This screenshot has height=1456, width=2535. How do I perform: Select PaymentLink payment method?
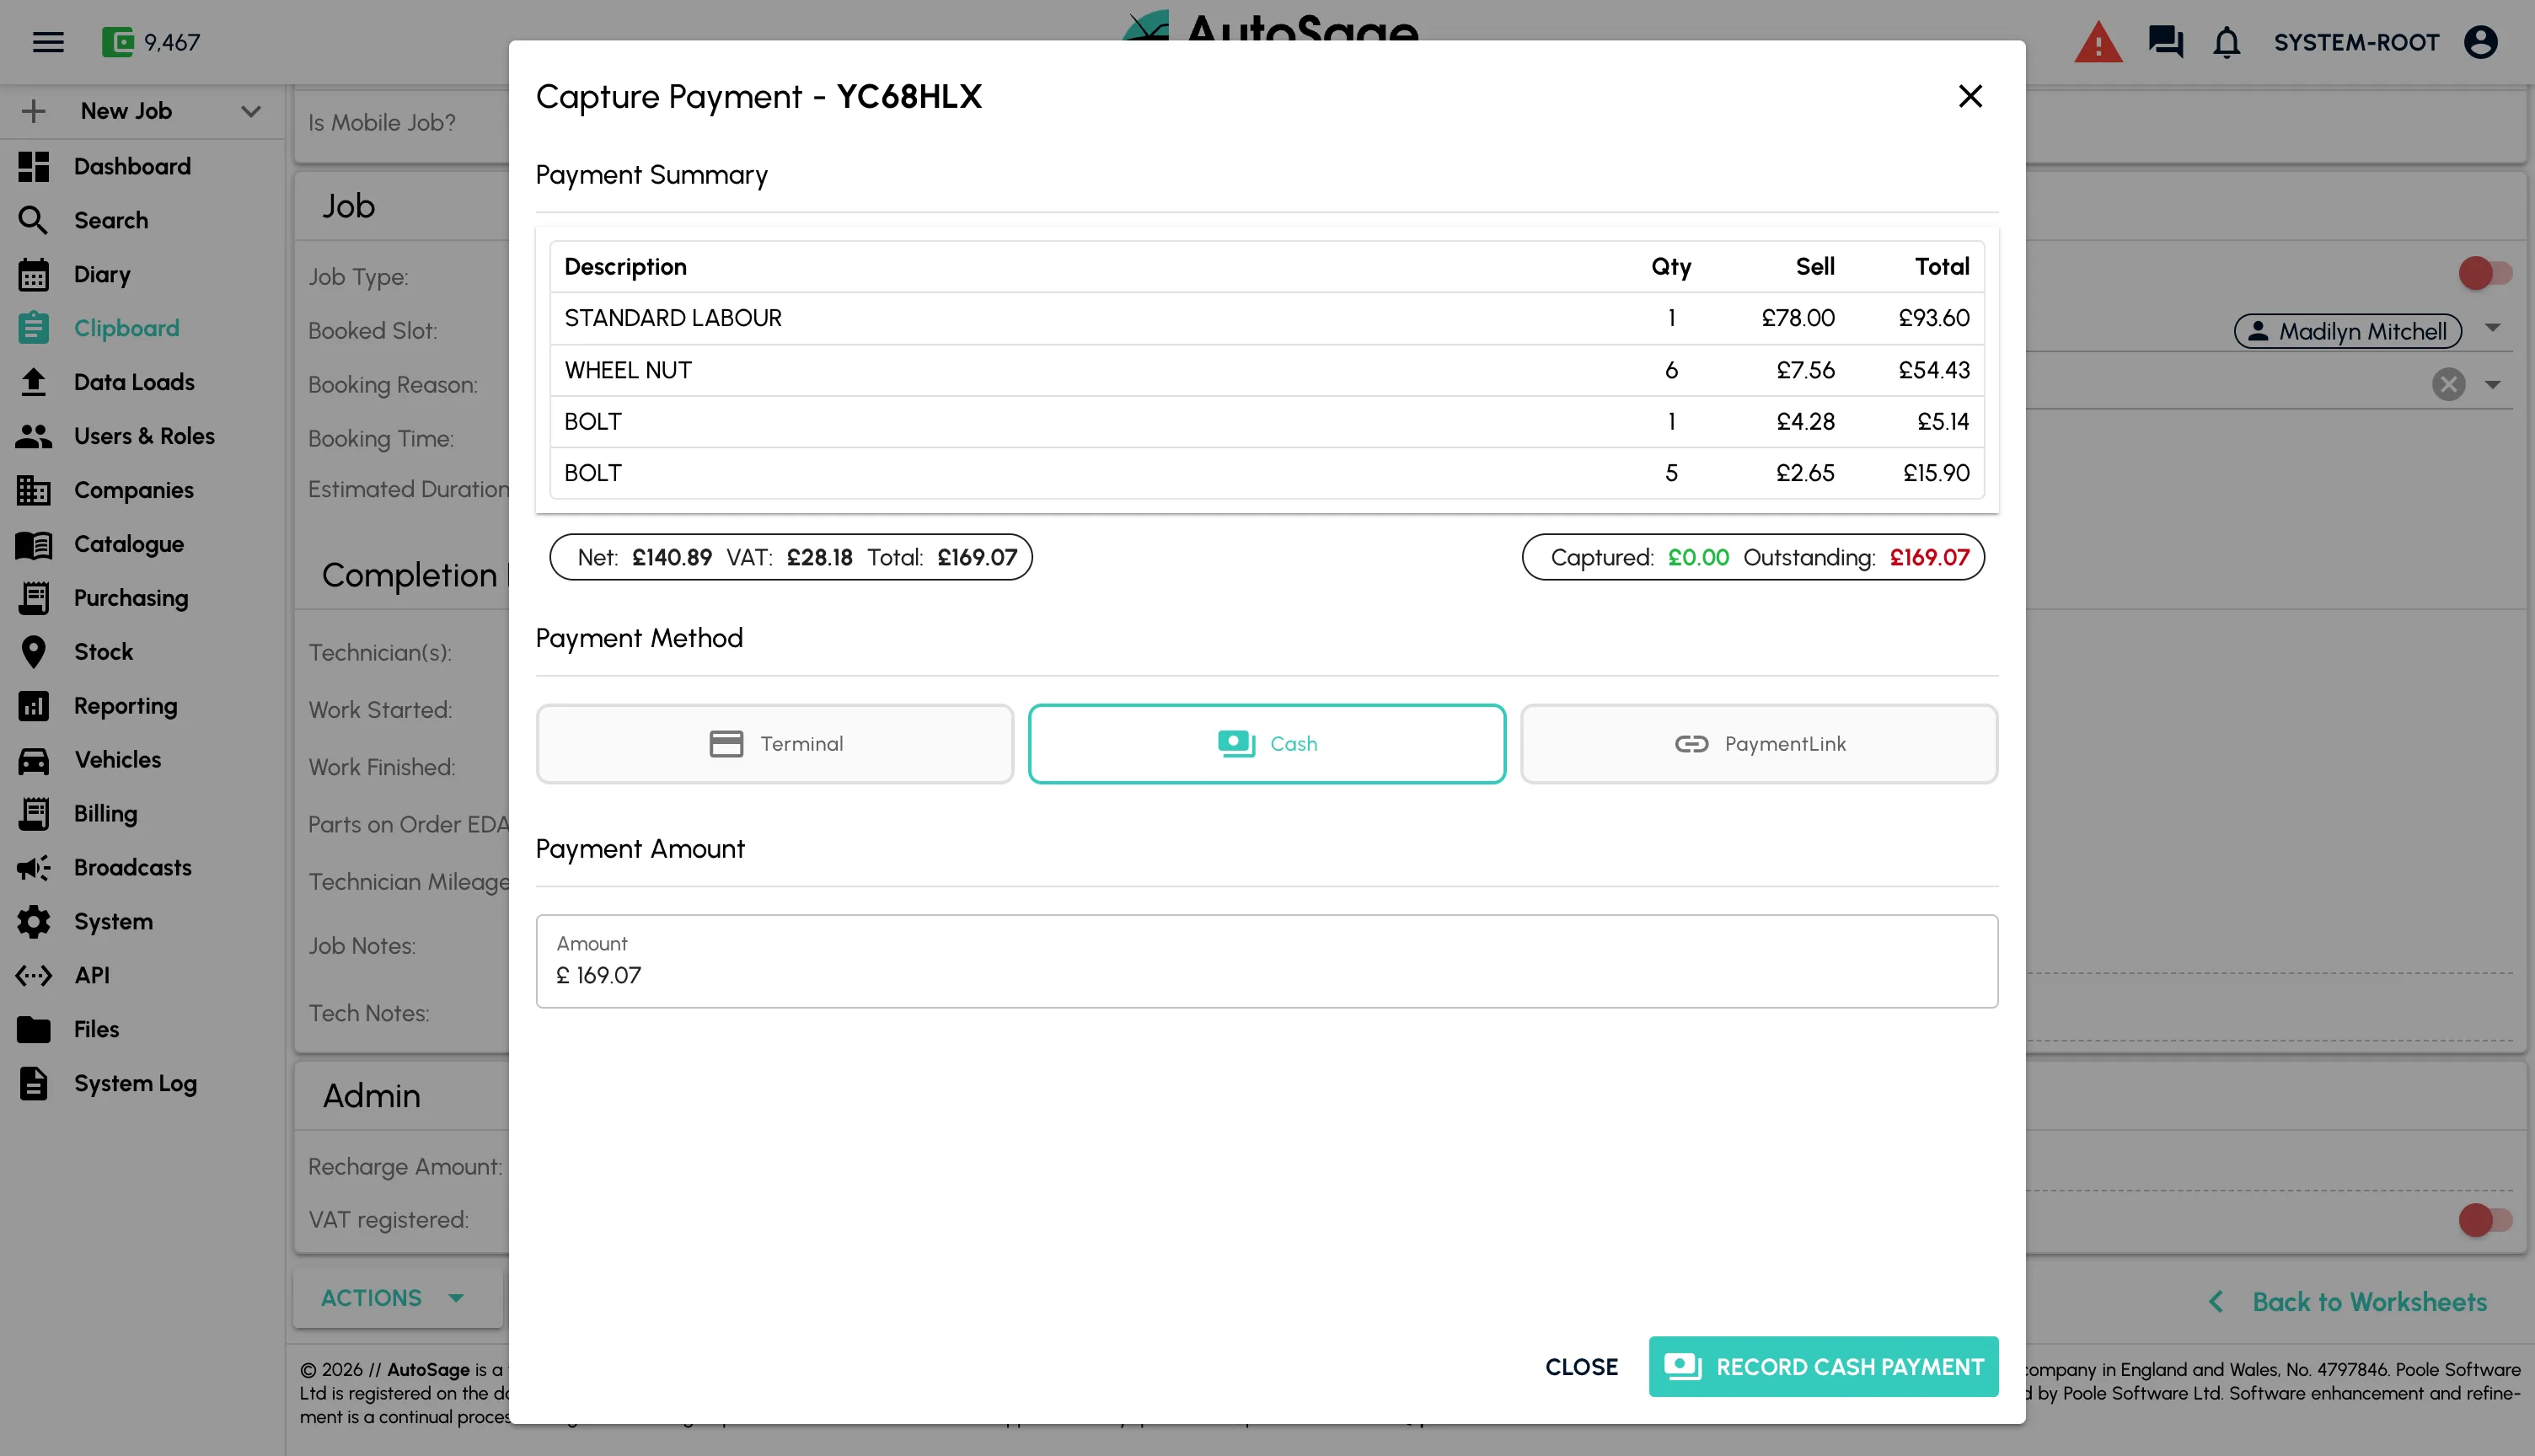pos(1759,744)
